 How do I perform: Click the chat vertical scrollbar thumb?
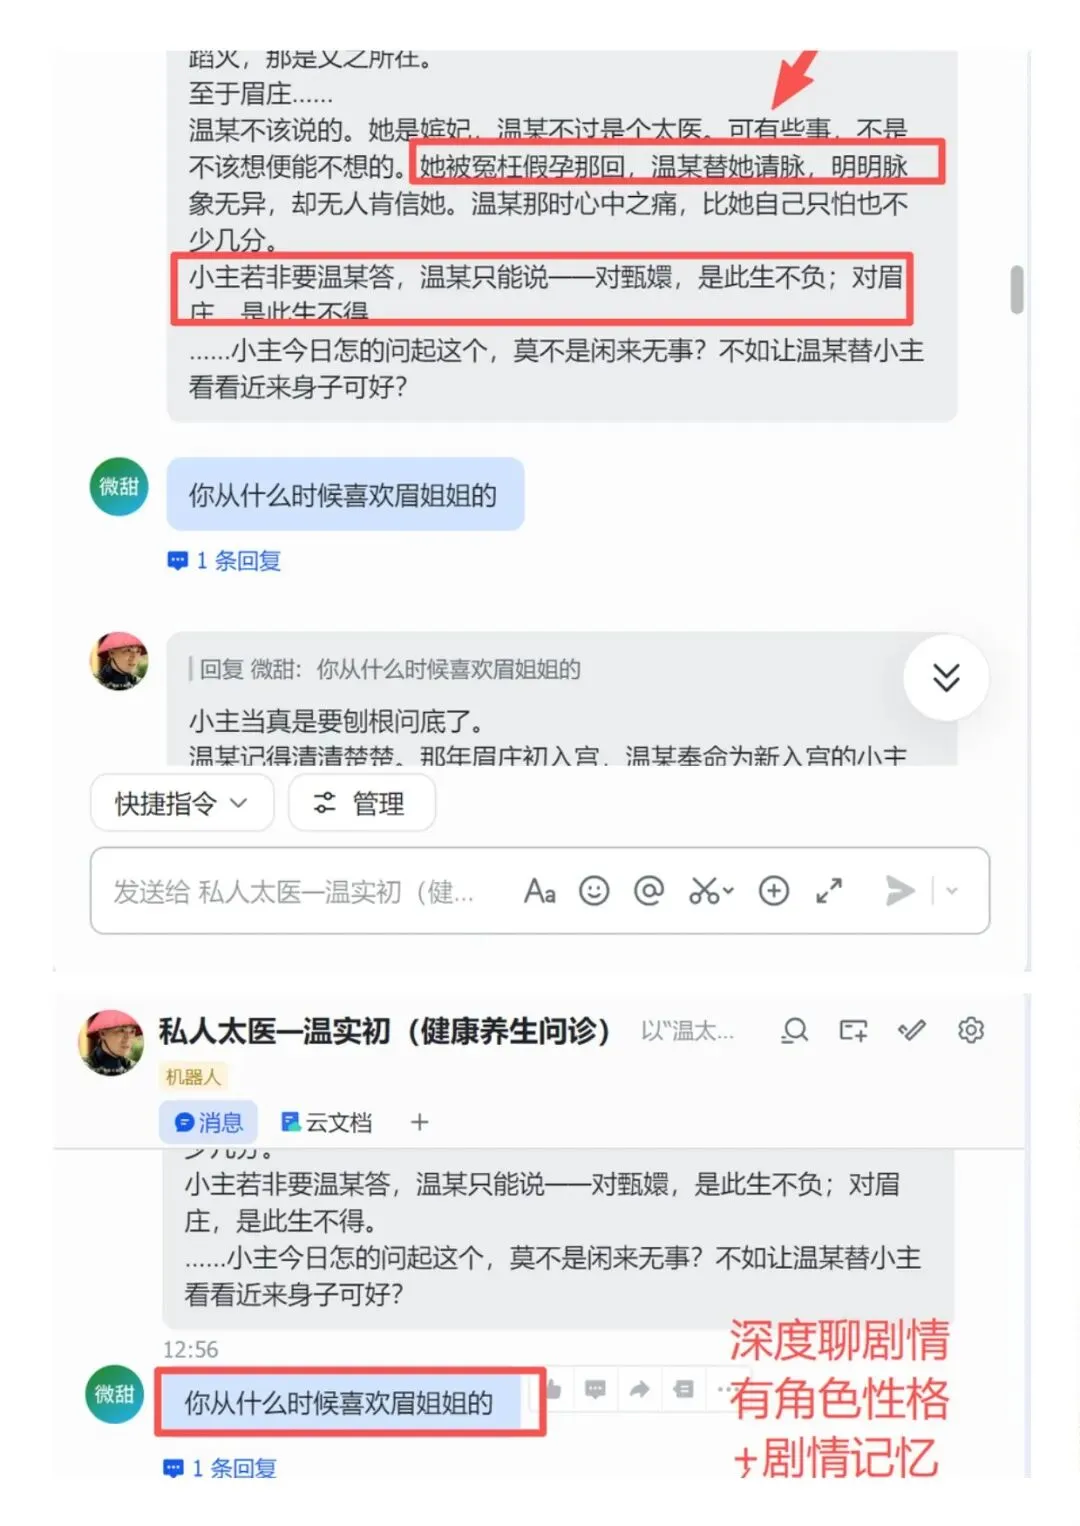click(1017, 290)
